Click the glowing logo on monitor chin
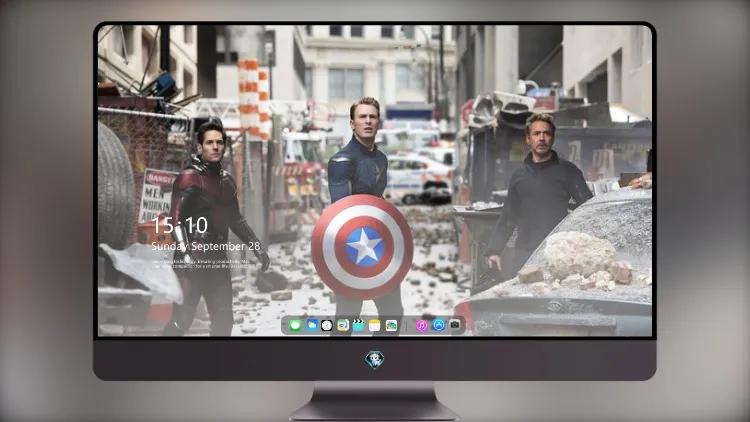This screenshot has height=422, width=750. click(x=375, y=360)
